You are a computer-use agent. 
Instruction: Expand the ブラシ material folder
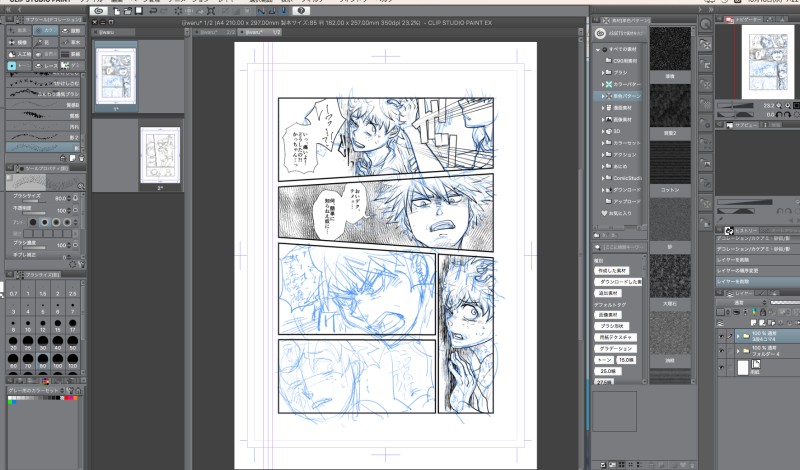pyautogui.click(x=603, y=72)
